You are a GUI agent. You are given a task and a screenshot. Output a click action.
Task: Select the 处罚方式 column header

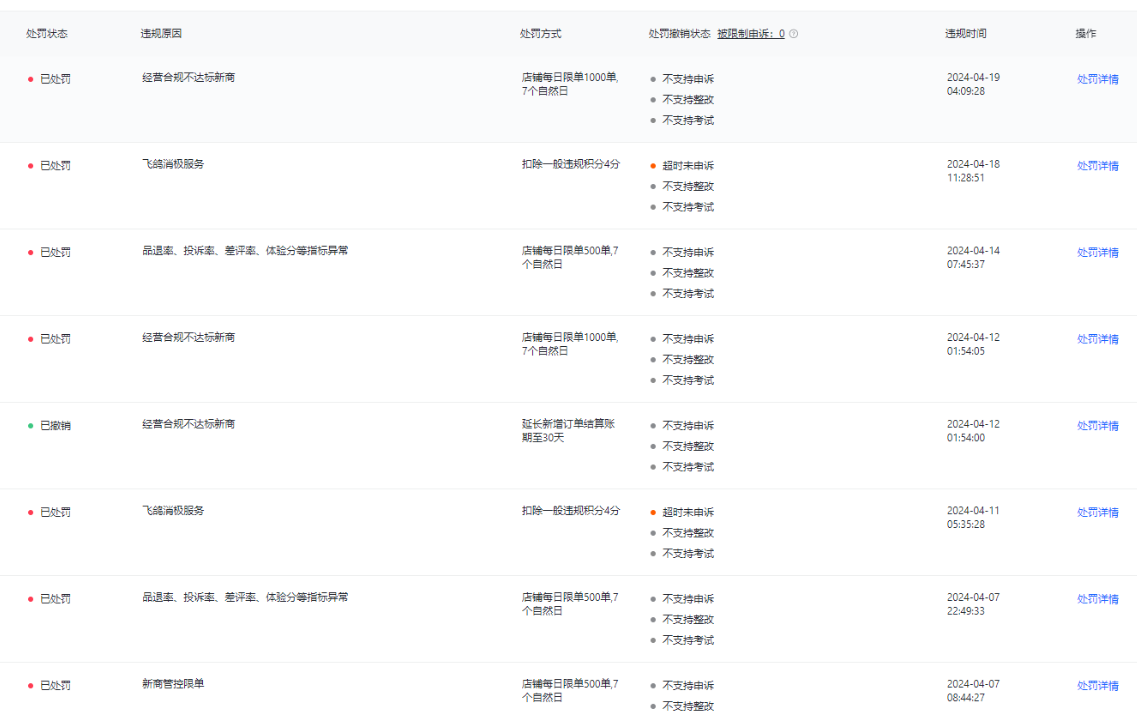coord(540,34)
